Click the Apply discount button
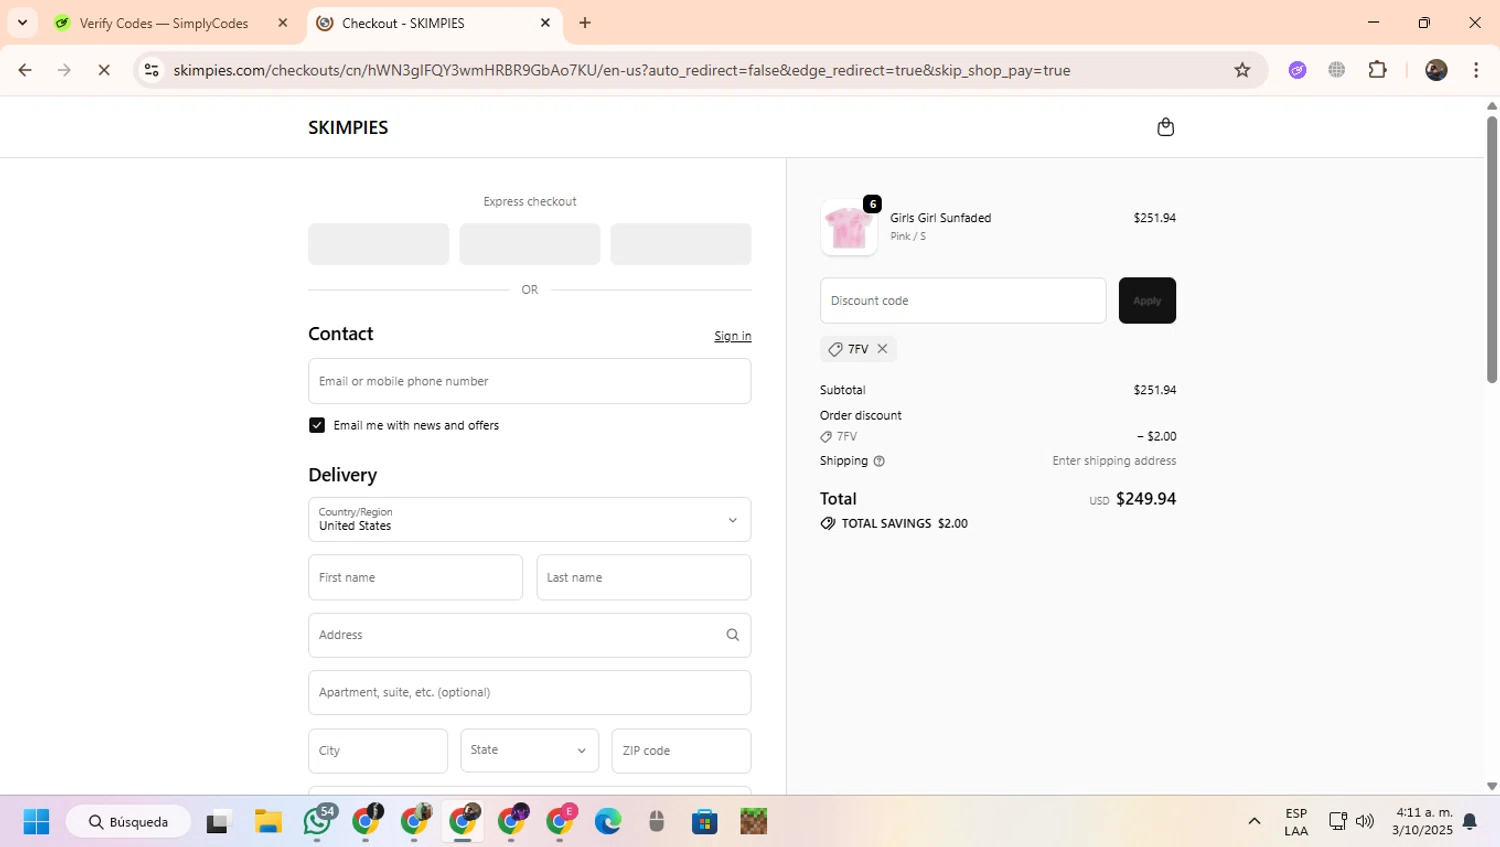 point(1147,300)
